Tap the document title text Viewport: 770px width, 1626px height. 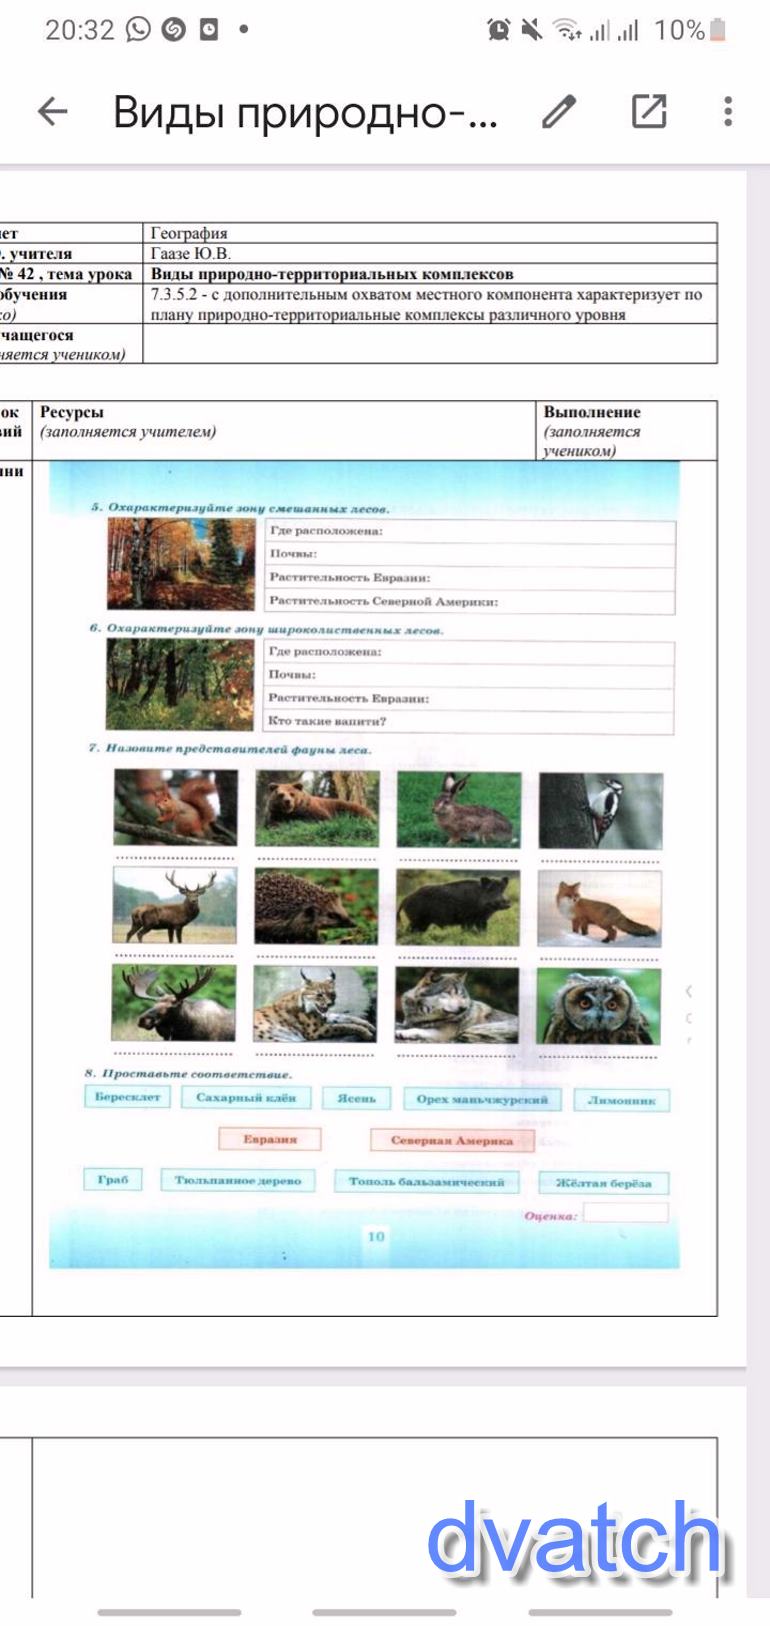pos(305,111)
